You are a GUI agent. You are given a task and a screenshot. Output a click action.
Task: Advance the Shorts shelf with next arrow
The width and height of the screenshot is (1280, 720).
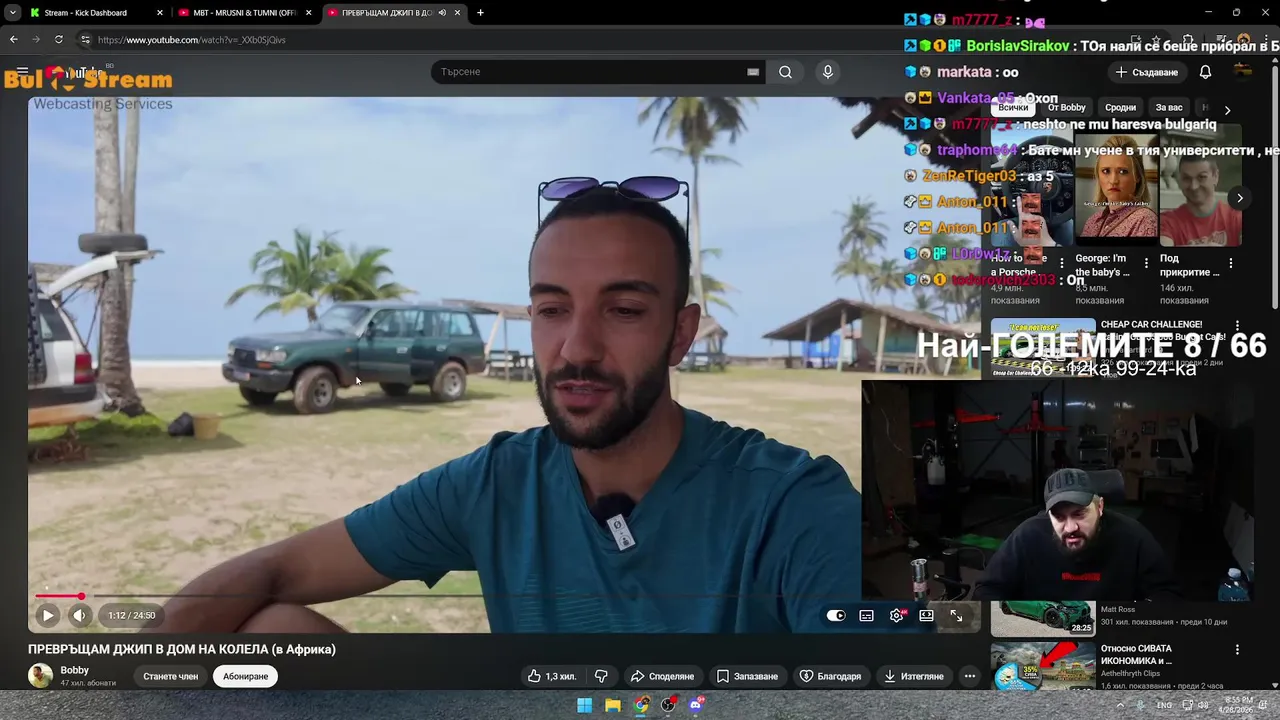tap(1240, 198)
